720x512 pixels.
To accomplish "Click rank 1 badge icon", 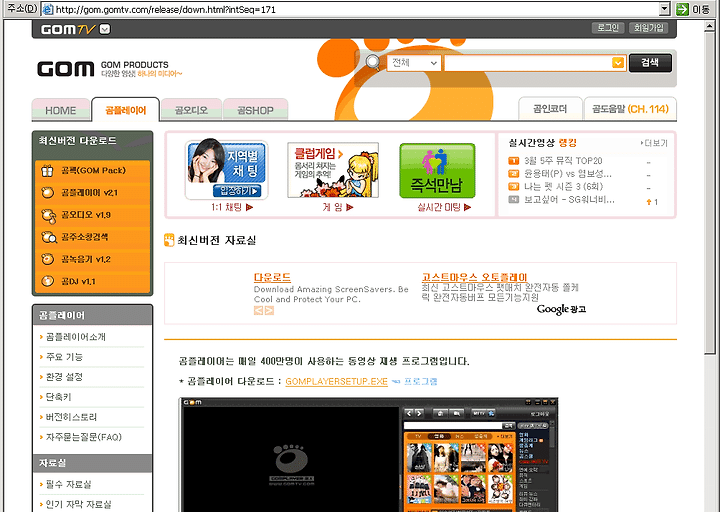I will tap(513, 161).
